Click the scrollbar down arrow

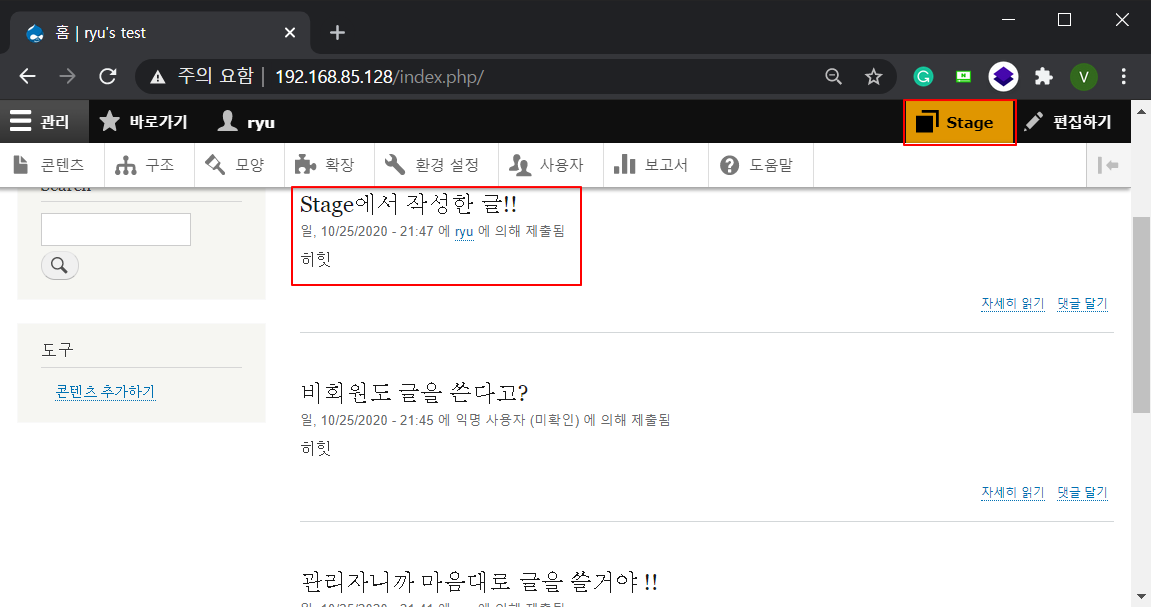point(1141,596)
